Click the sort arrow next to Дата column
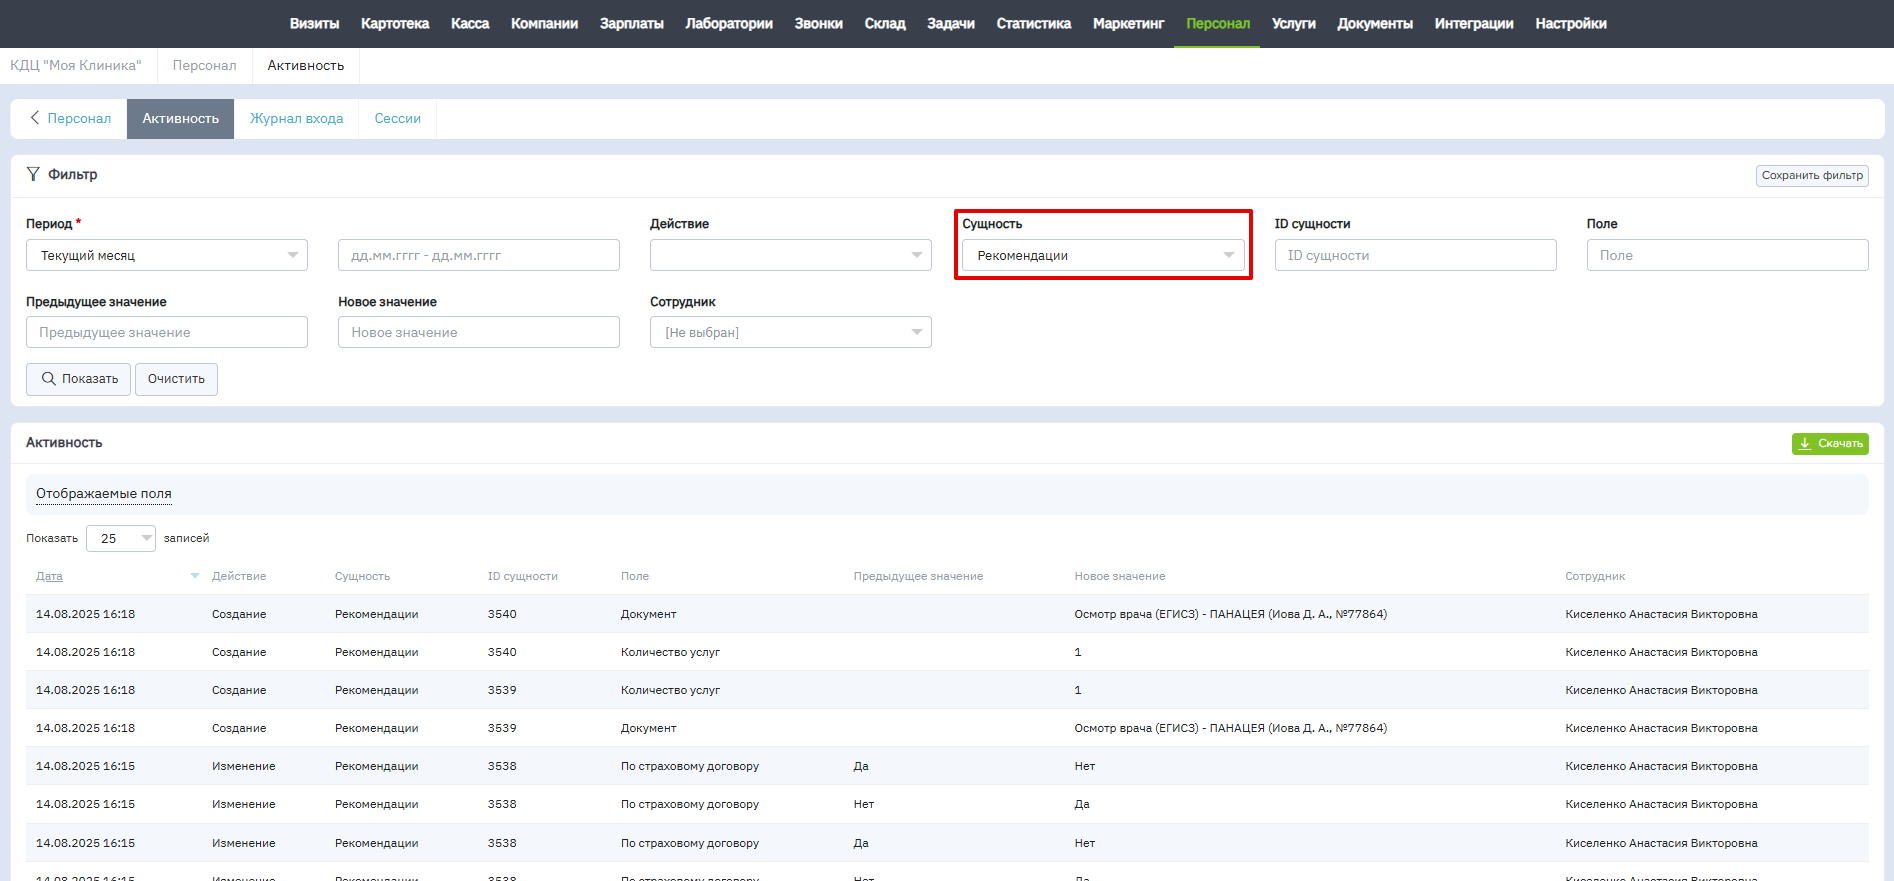 194,576
